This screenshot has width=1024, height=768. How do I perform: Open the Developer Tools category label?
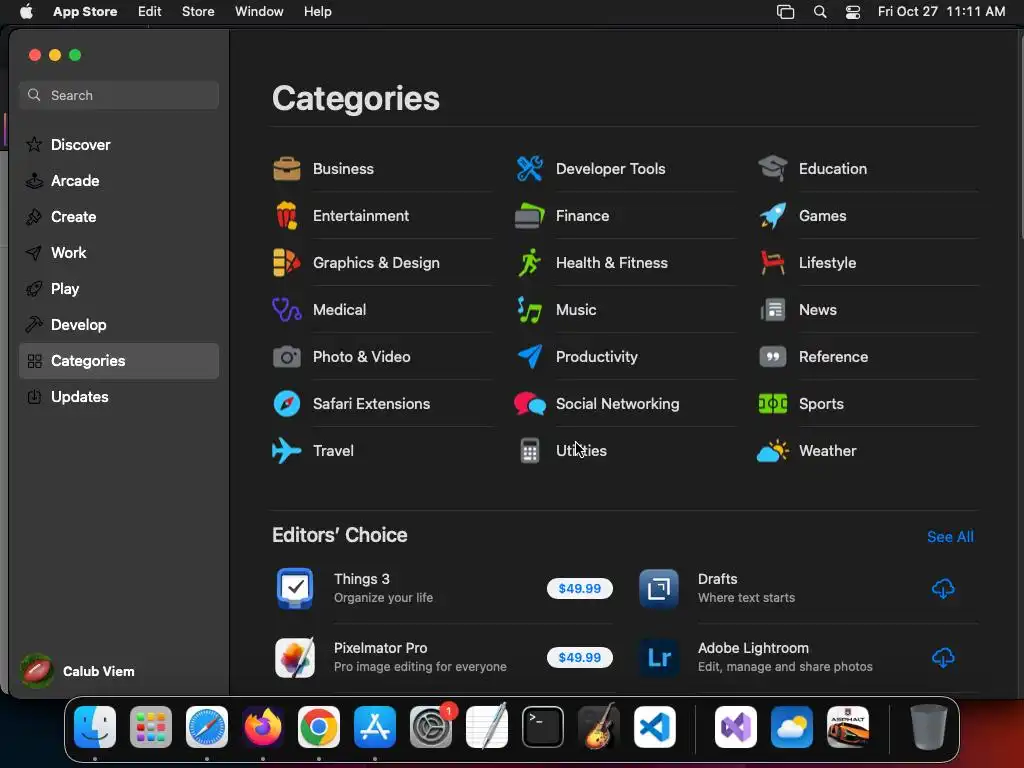(611, 168)
